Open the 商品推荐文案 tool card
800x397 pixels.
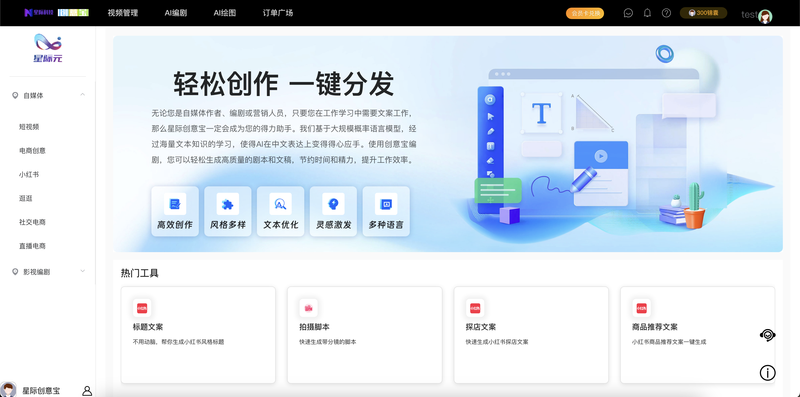[x=697, y=335]
